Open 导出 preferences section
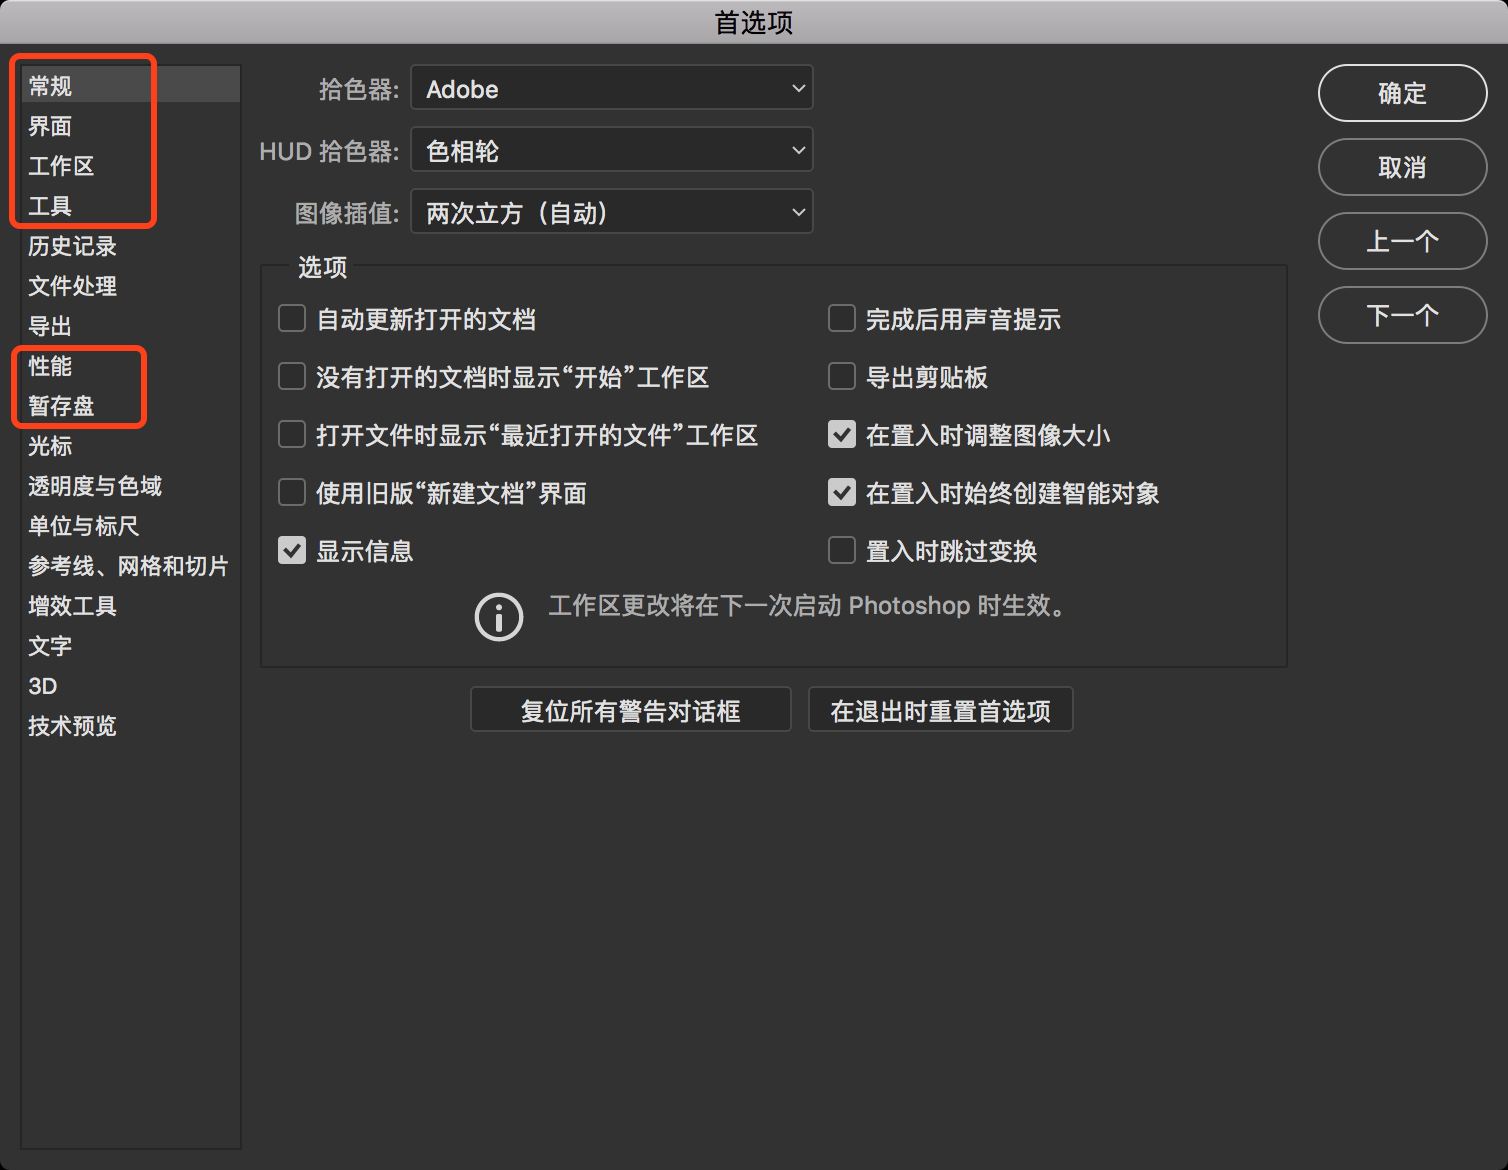Viewport: 1508px width, 1170px height. (131, 326)
